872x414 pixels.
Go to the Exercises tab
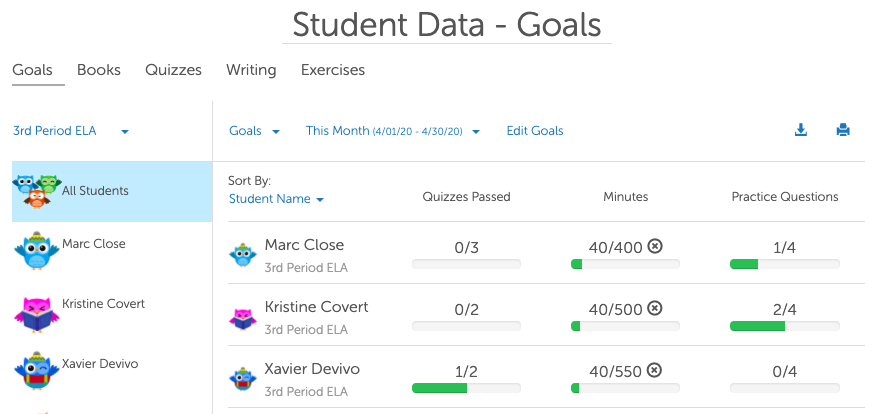pyautogui.click(x=332, y=70)
